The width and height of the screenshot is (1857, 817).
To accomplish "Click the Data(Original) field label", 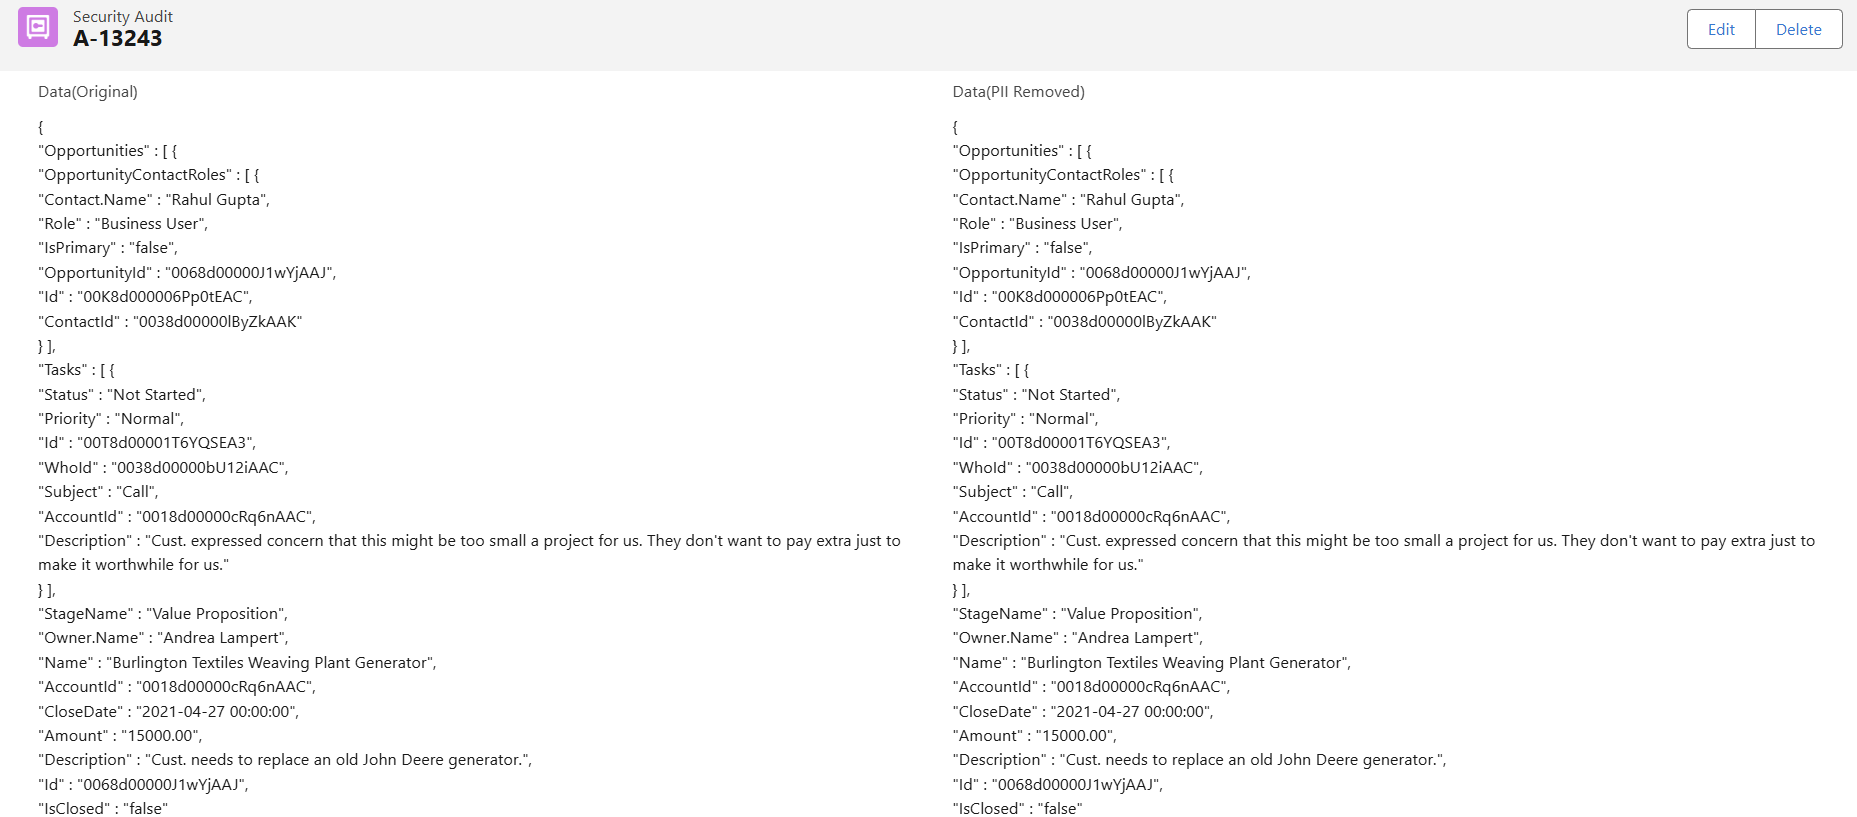I will (88, 92).
